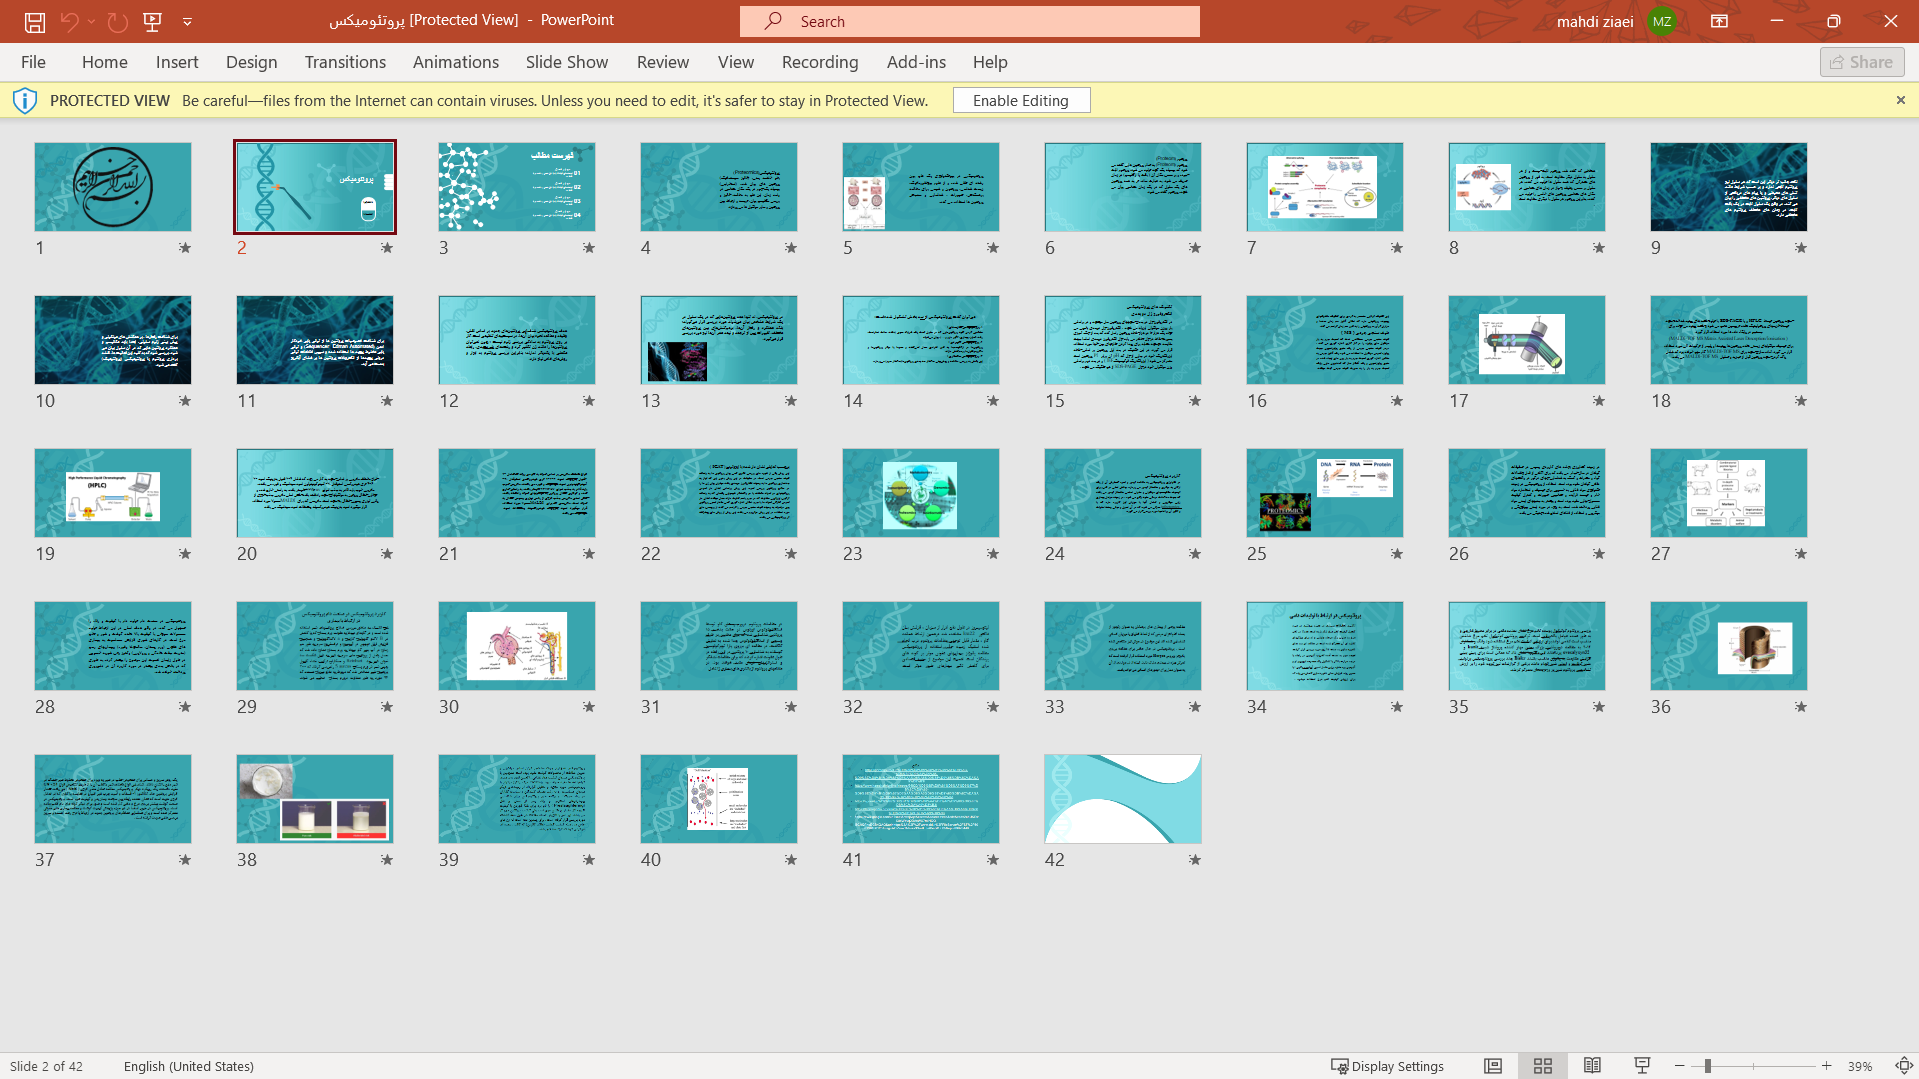Switch to the Insert tab

pos(177,62)
